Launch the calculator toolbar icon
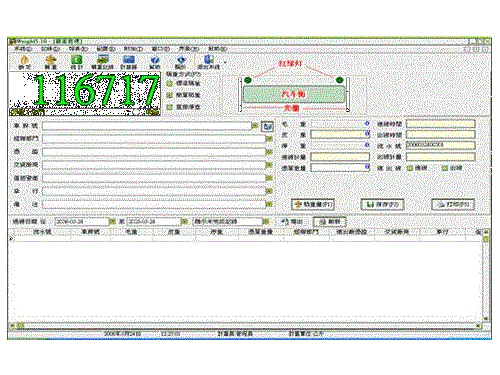The width and height of the screenshot is (500, 375). (129, 62)
